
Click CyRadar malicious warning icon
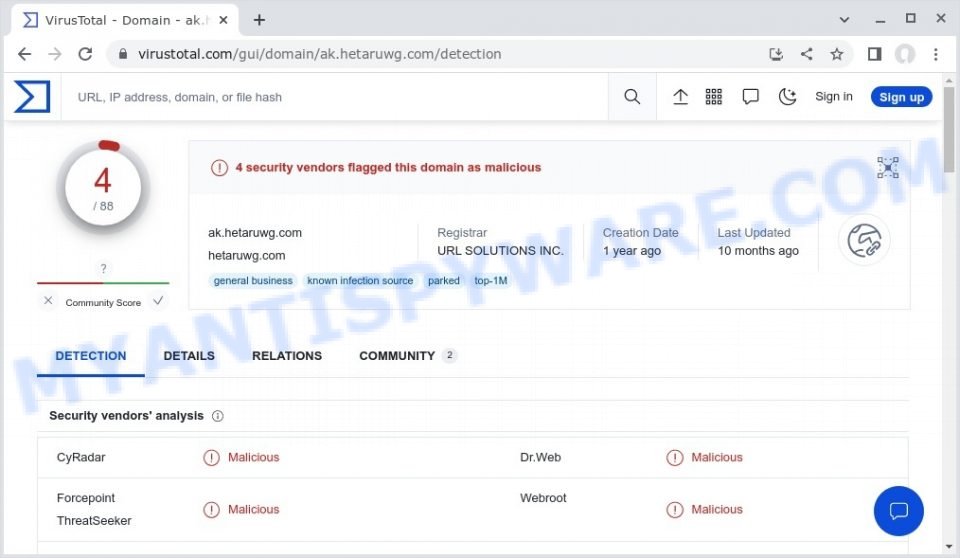coord(211,458)
